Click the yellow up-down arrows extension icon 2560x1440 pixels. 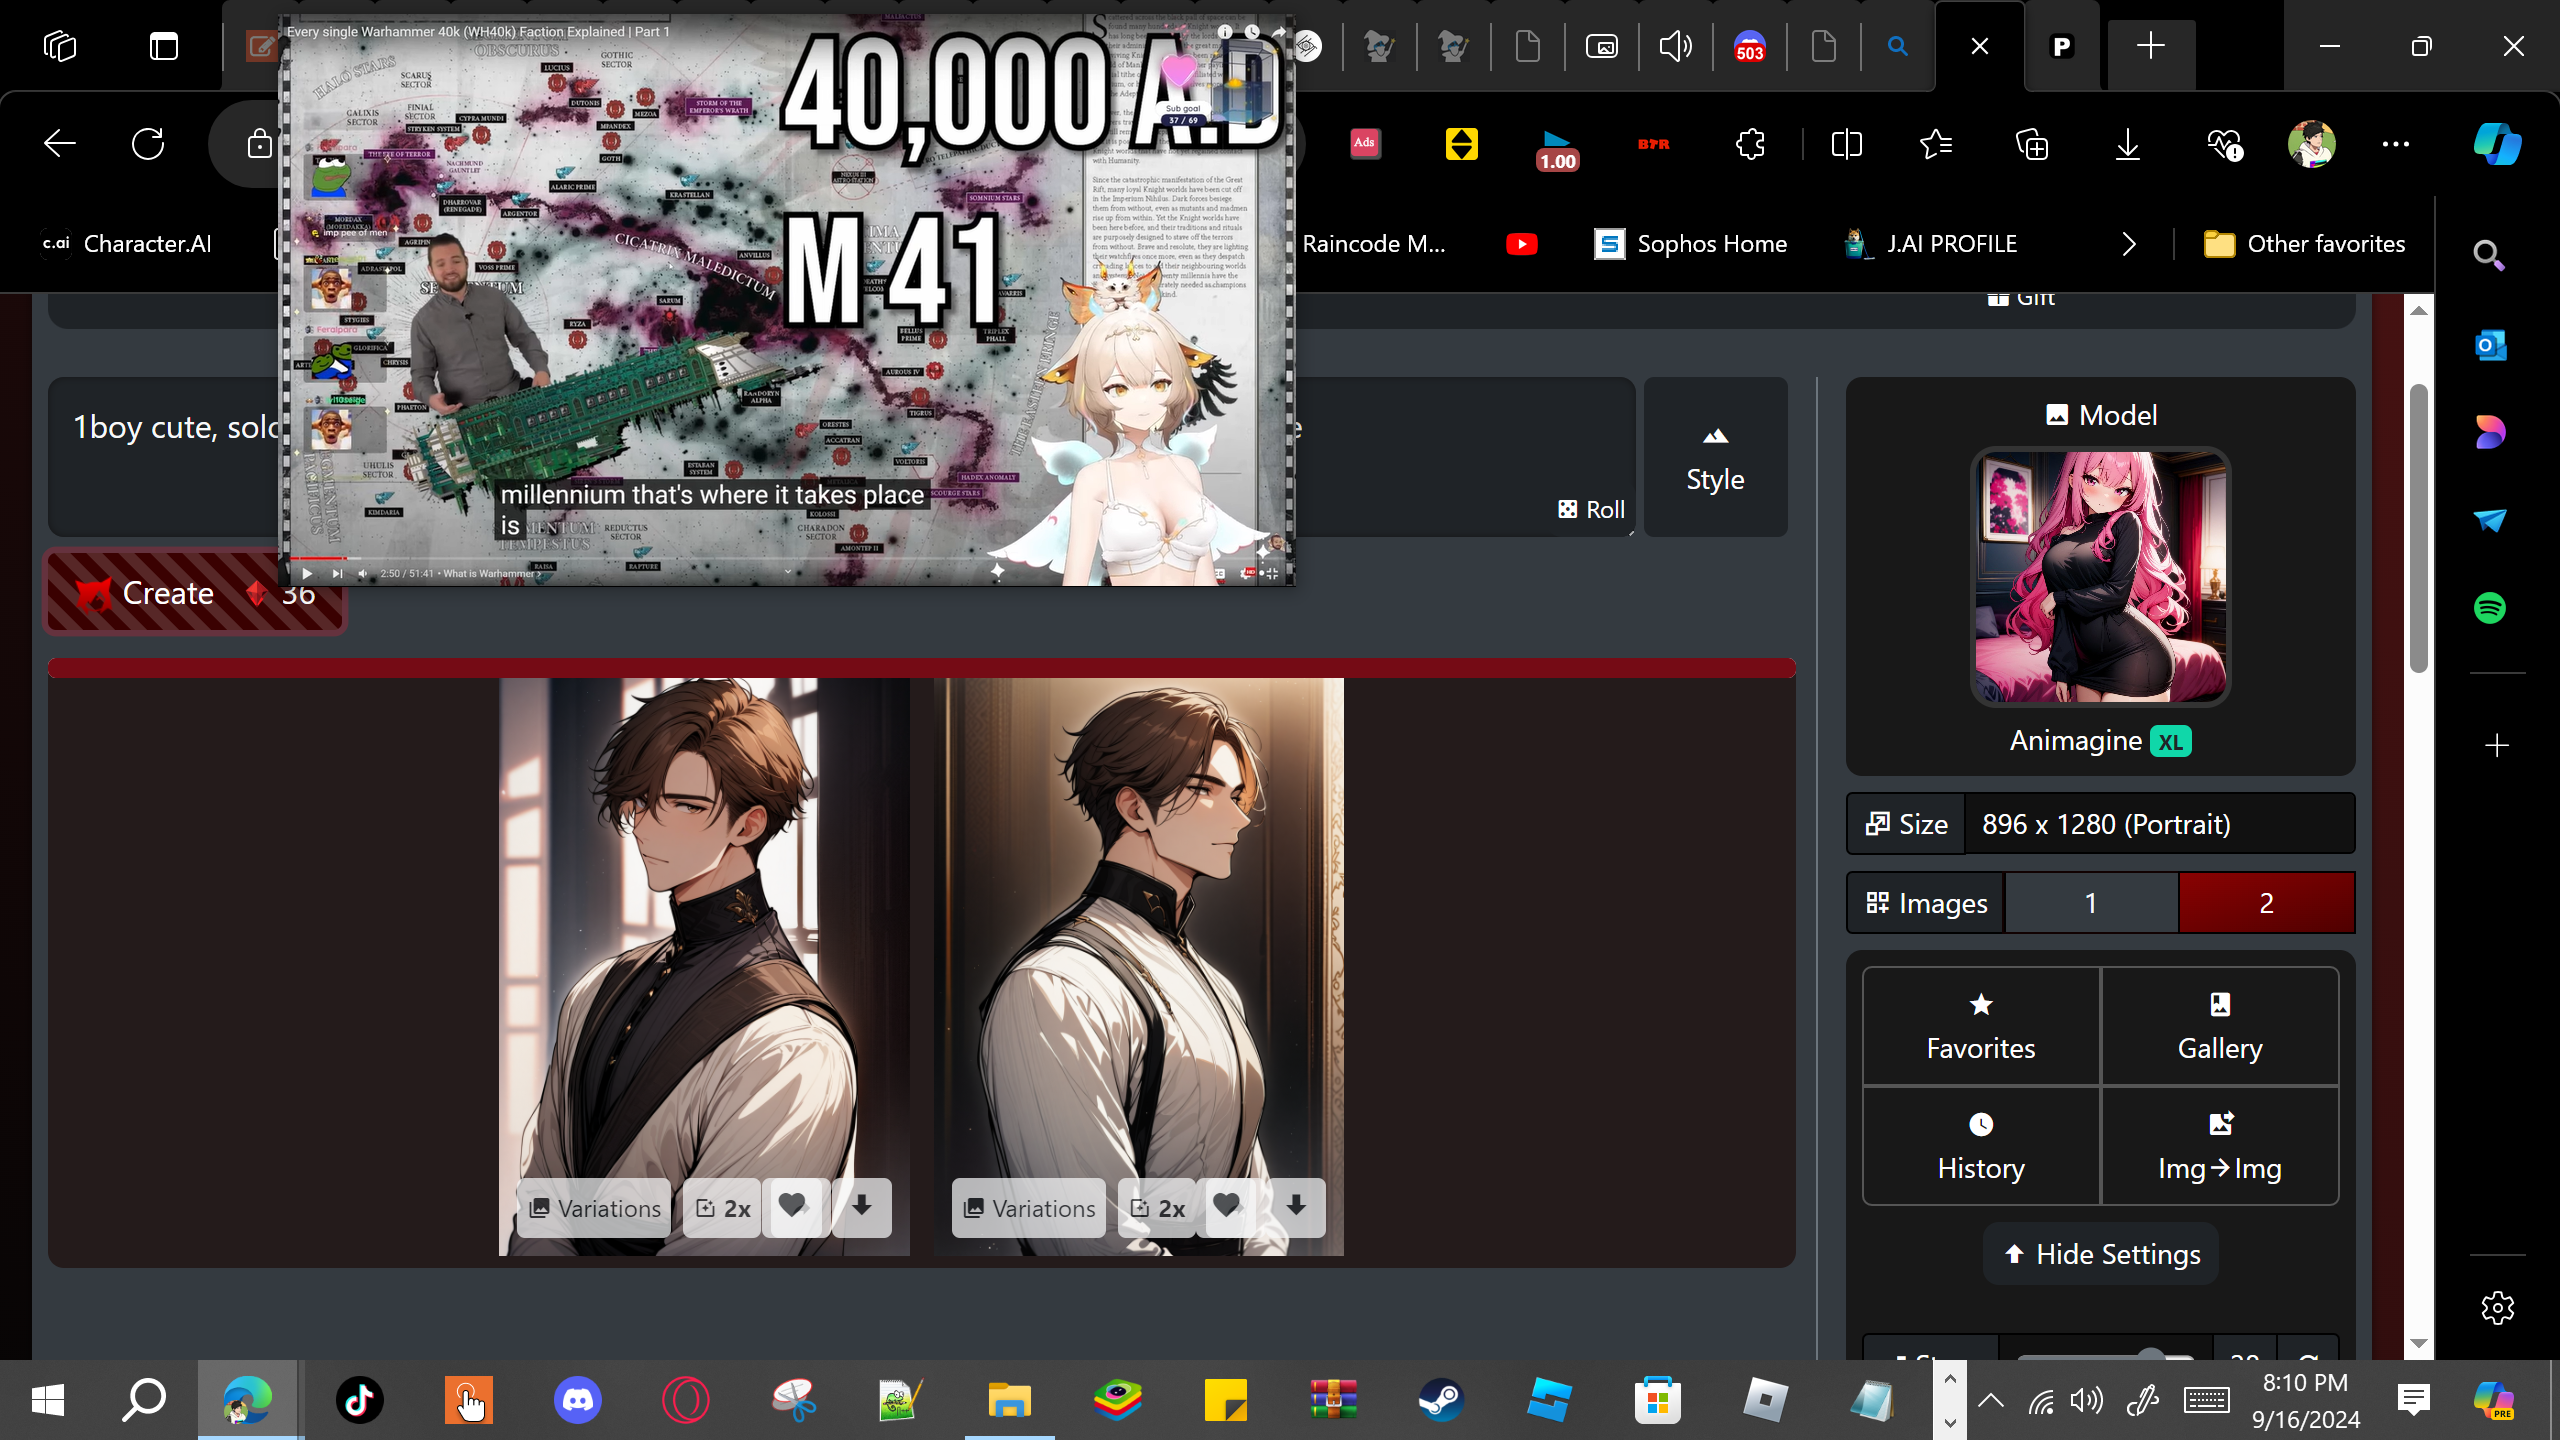point(1461,144)
